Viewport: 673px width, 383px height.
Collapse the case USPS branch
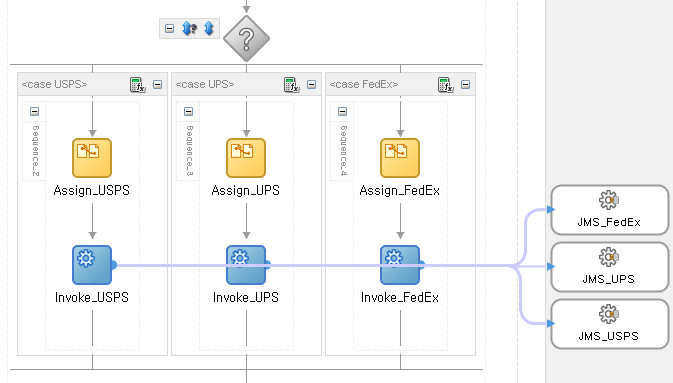pyautogui.click(x=158, y=85)
